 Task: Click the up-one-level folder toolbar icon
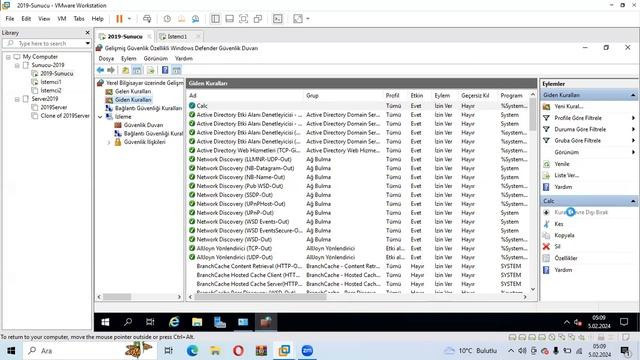point(126,70)
